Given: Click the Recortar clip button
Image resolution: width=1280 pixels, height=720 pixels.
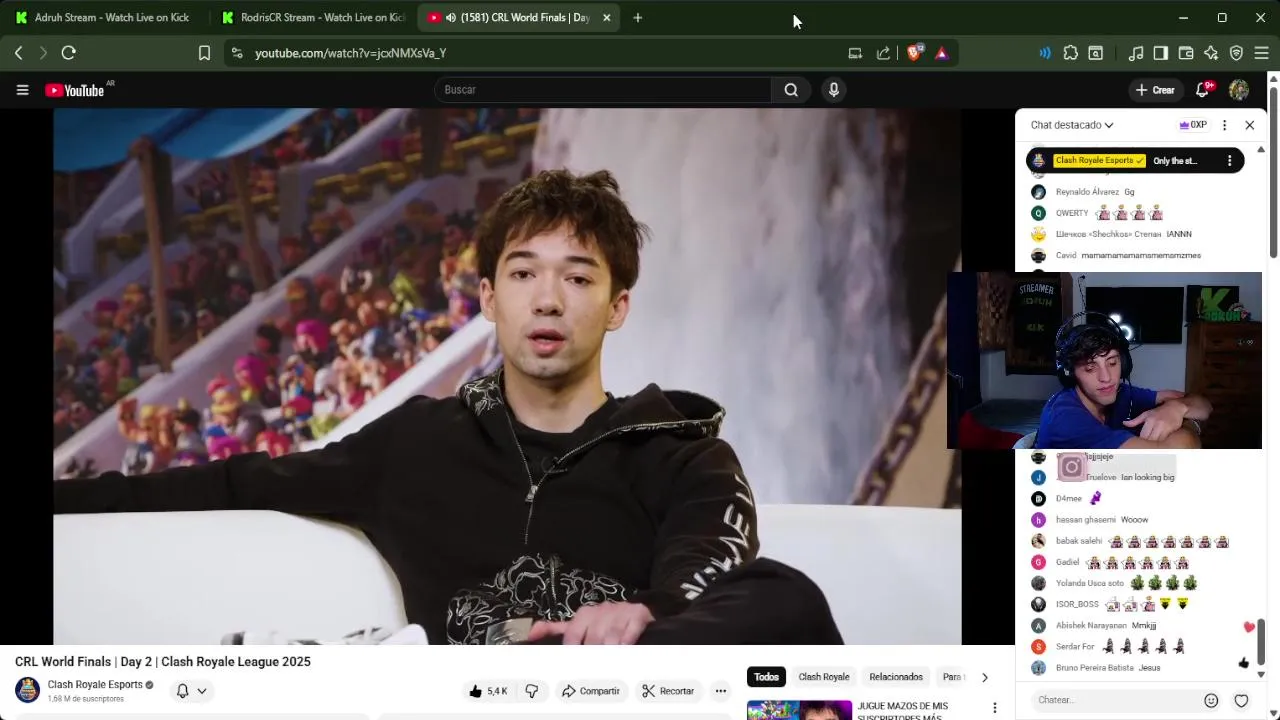Looking at the screenshot, I should [x=668, y=691].
